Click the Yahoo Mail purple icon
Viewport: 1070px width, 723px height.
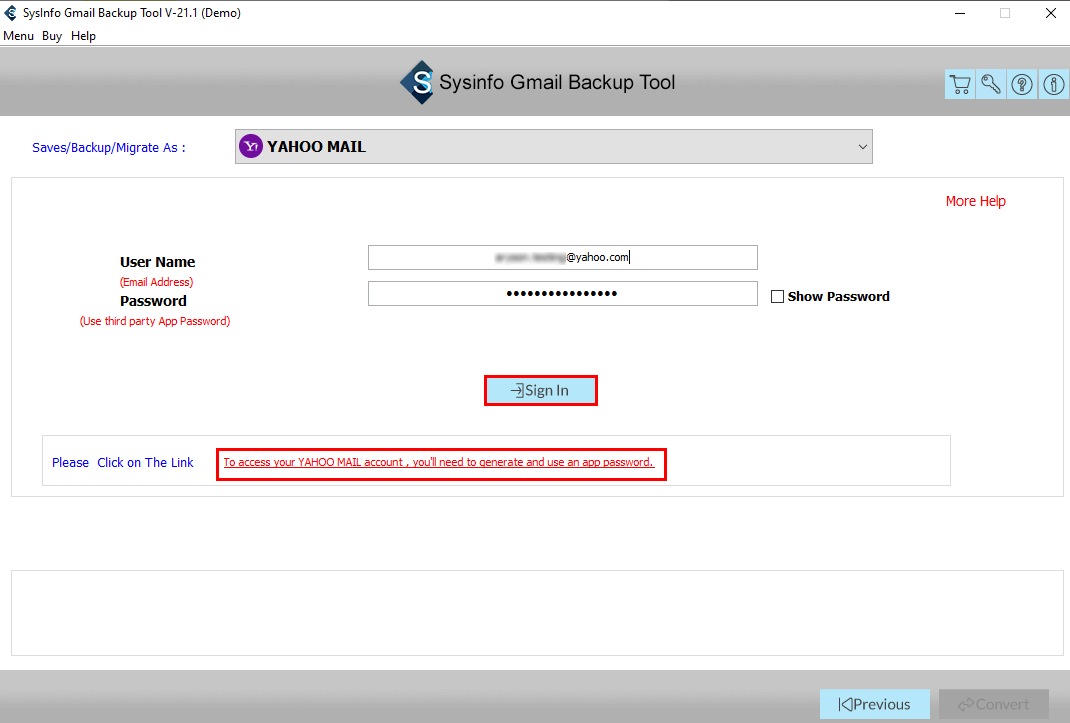pos(251,146)
